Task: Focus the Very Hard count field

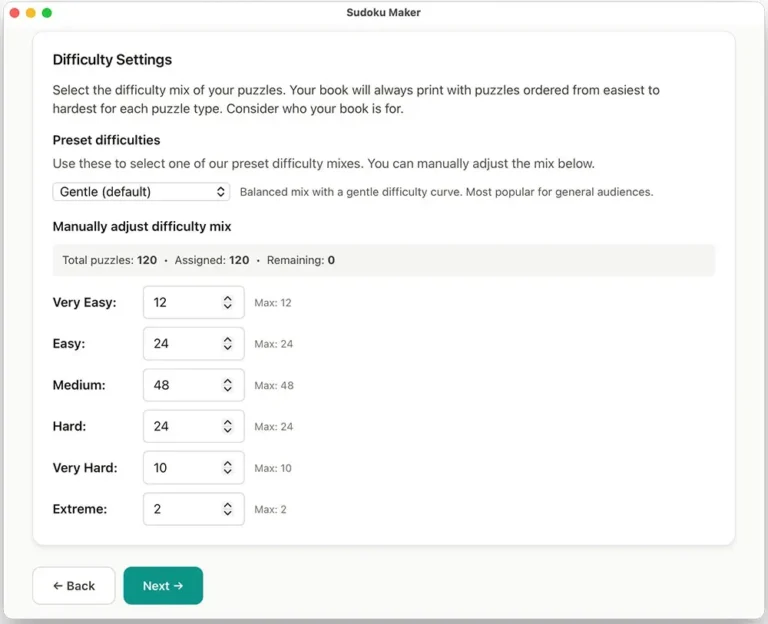Action: click(181, 468)
